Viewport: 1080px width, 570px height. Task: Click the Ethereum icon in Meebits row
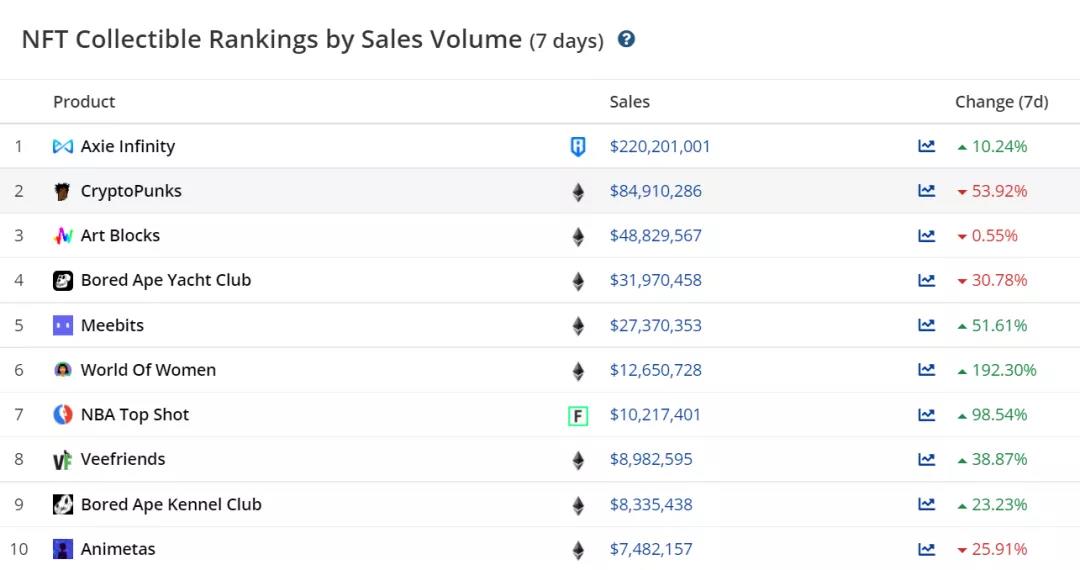[x=578, y=326]
